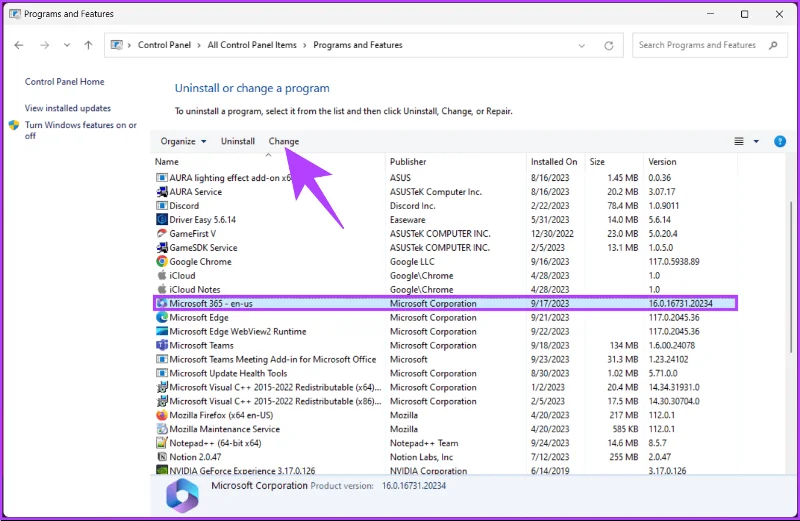Select the Driver Easy 5.6.14 icon
This screenshot has height=521, width=800.
(162, 219)
